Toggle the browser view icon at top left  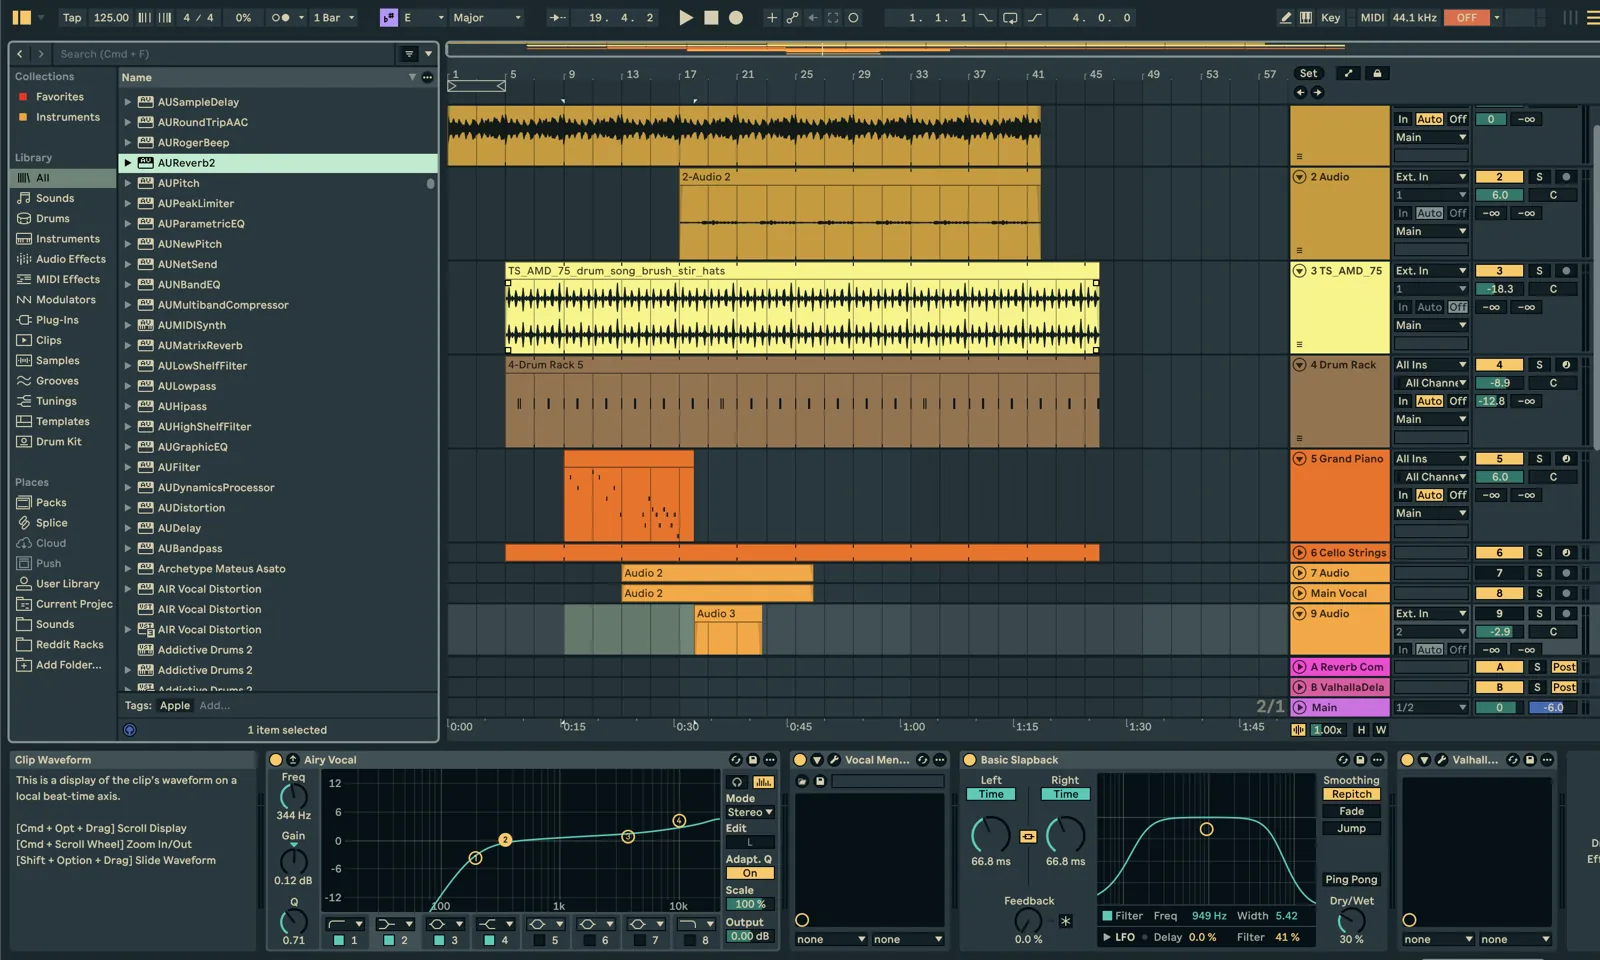coord(21,17)
